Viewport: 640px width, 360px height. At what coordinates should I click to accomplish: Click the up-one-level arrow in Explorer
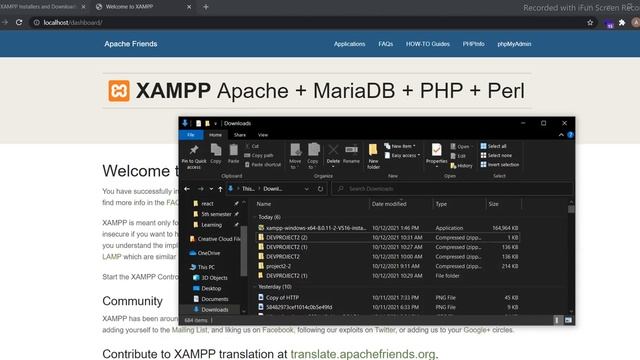click(220, 189)
